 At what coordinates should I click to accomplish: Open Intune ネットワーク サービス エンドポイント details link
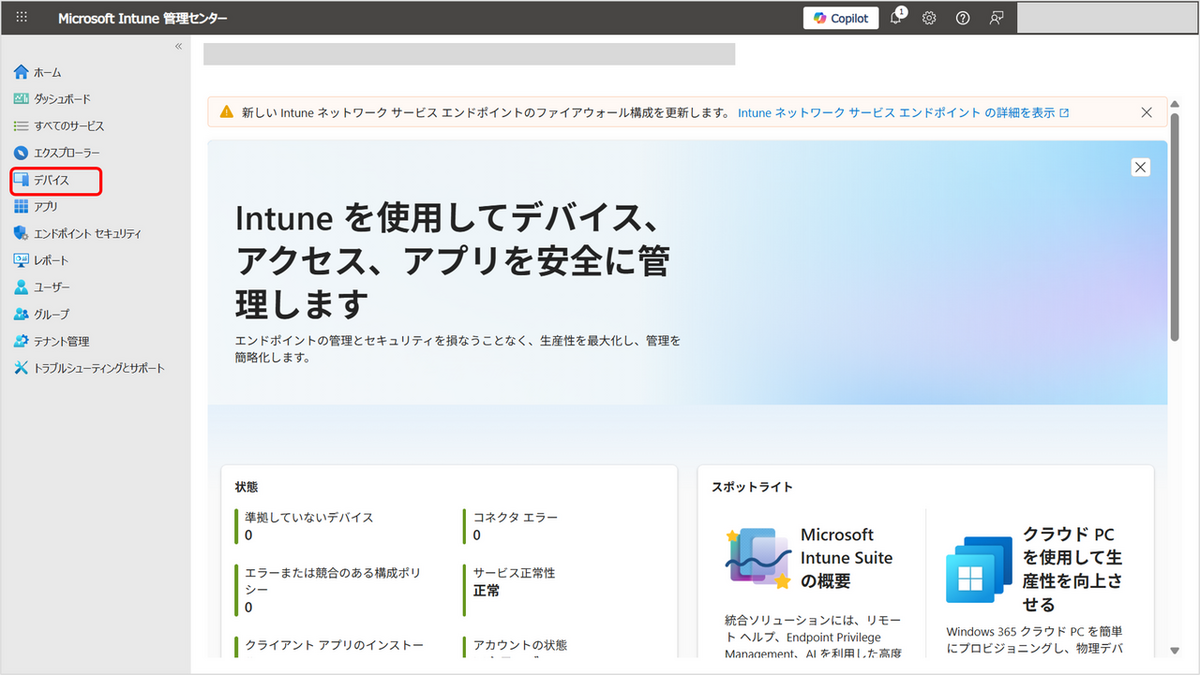(x=903, y=113)
